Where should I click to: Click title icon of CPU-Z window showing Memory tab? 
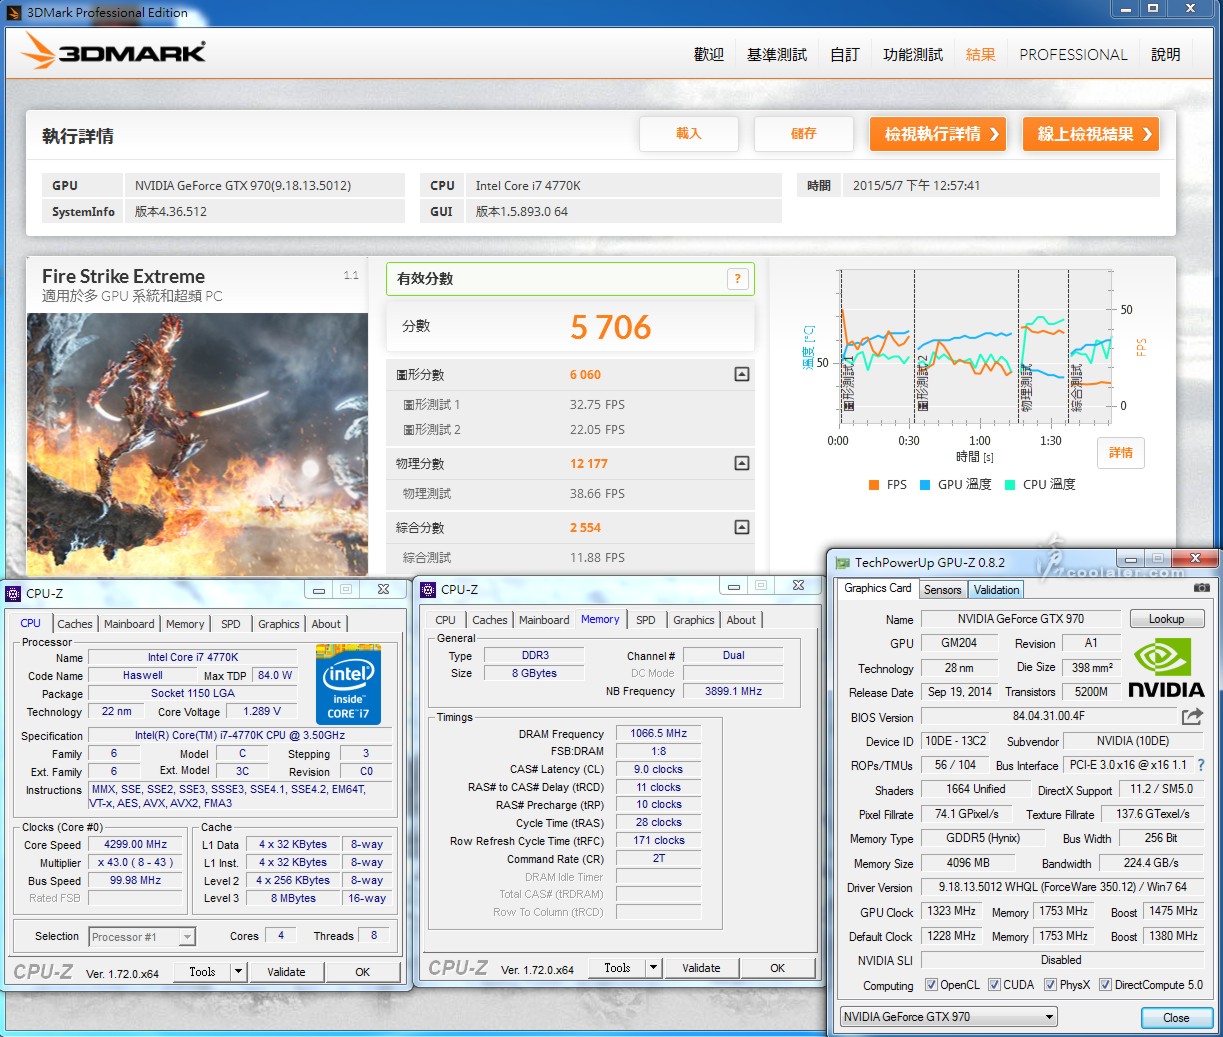(x=428, y=589)
